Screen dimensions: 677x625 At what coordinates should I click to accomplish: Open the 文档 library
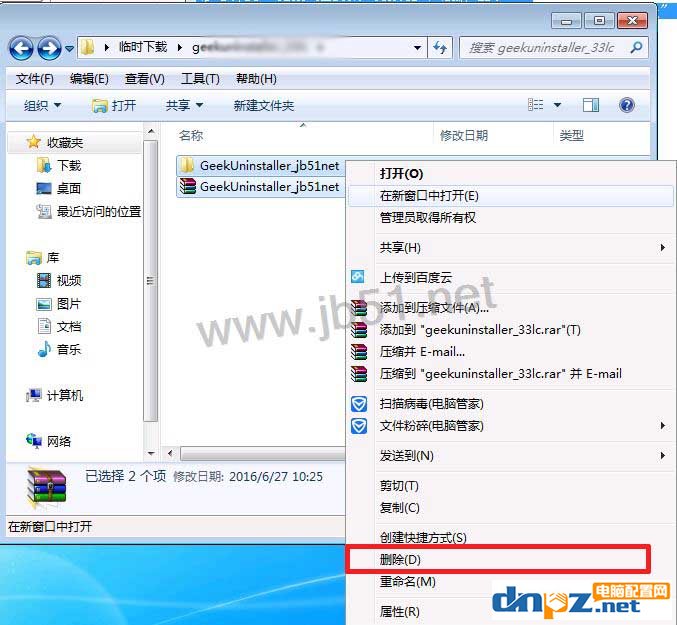point(69,326)
